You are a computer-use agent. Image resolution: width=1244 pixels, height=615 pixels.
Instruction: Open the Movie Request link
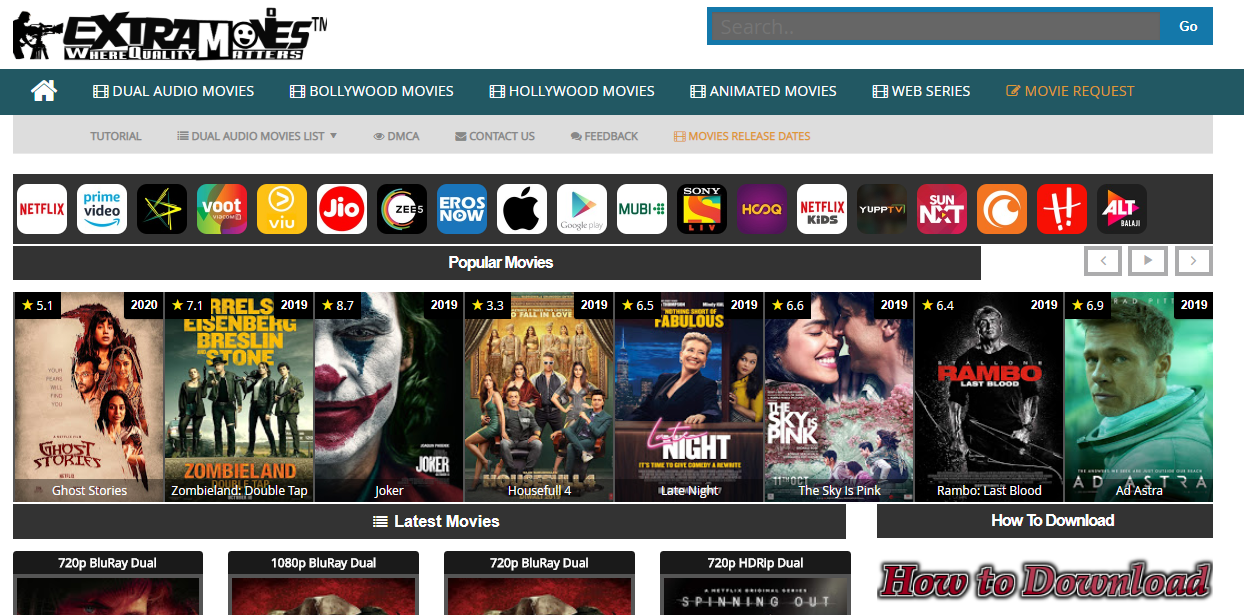tap(1070, 91)
